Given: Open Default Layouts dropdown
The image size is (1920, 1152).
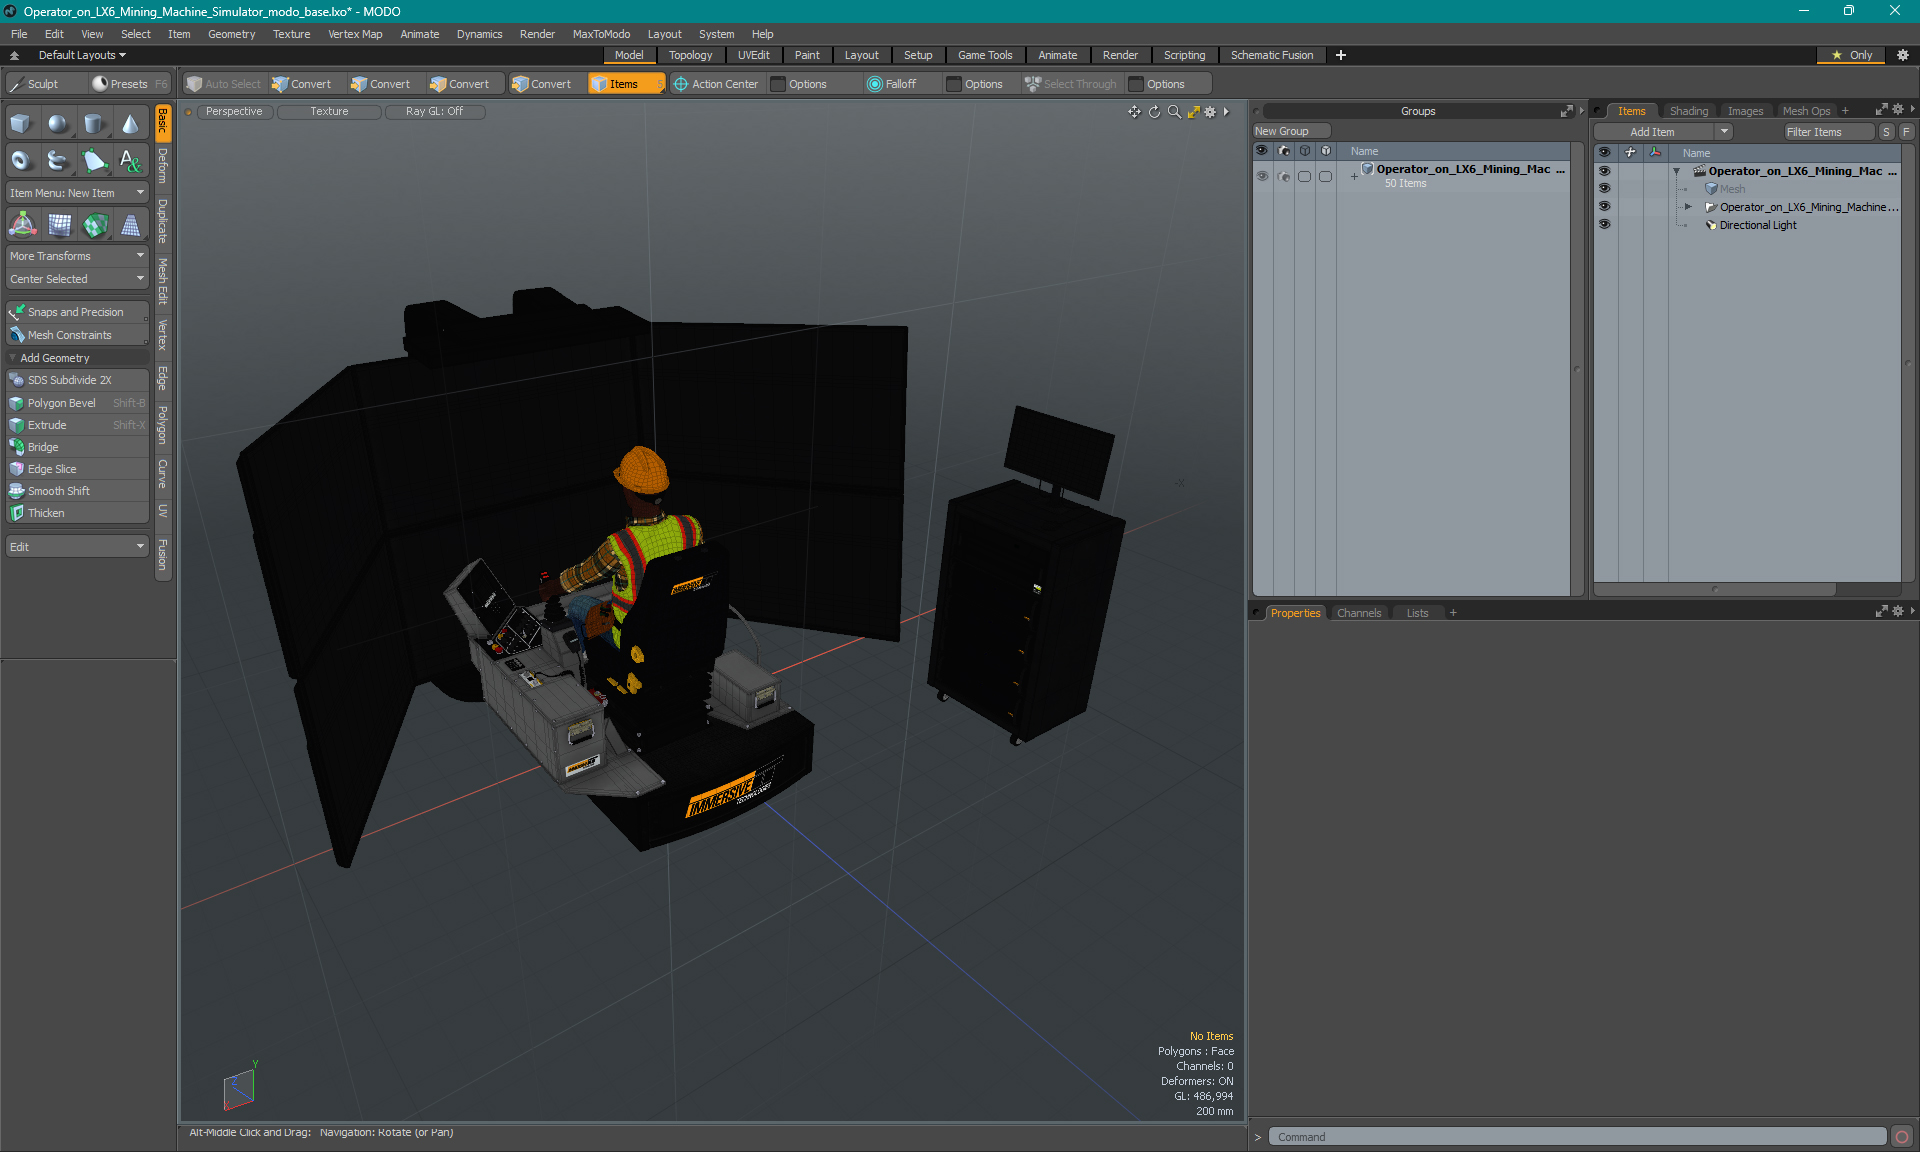Looking at the screenshot, I should tap(82, 55).
